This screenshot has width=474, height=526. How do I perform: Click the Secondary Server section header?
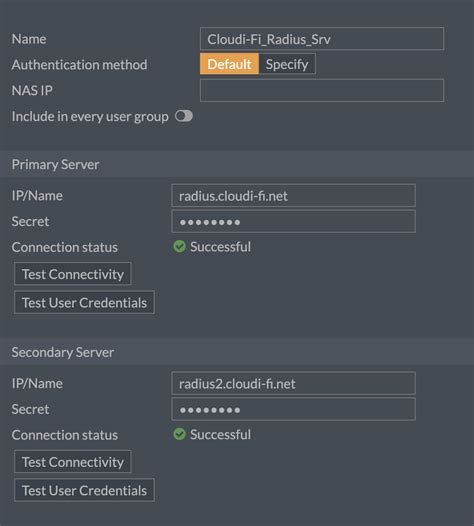(x=237, y=352)
